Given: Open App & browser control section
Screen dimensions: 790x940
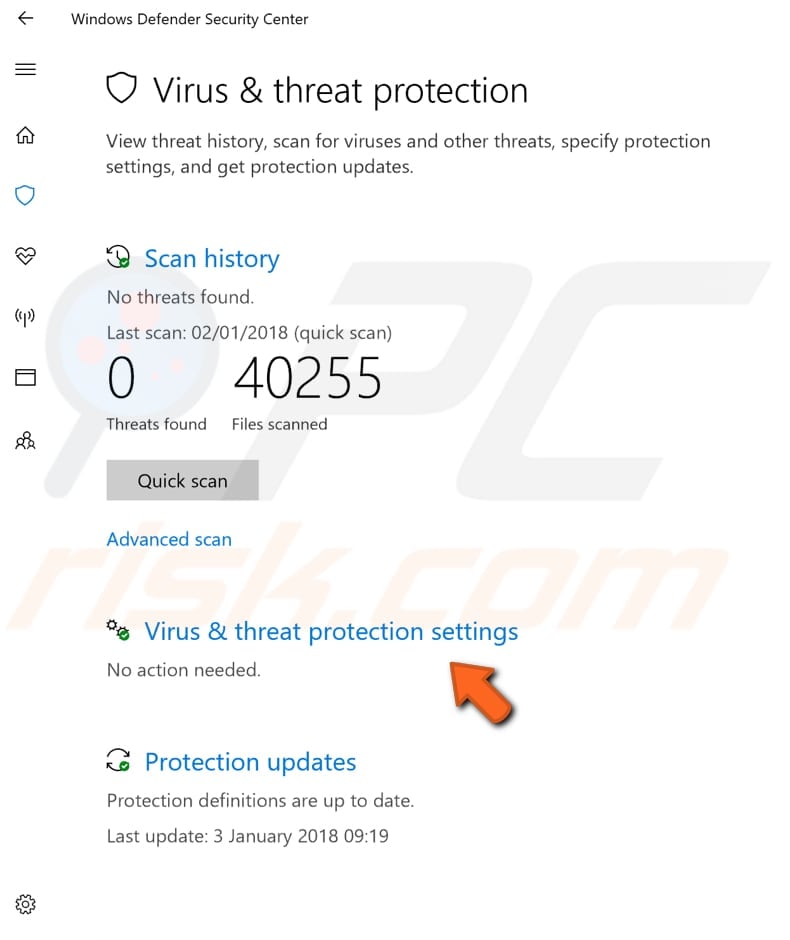Looking at the screenshot, I should click(x=25, y=377).
